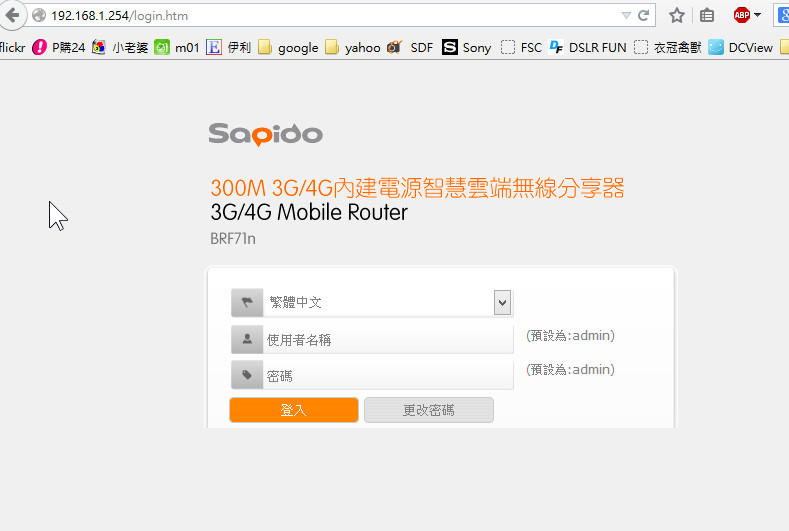Open the DSLR FUN bookmark
Image resolution: width=789 pixels, height=531 pixels.
(588, 48)
